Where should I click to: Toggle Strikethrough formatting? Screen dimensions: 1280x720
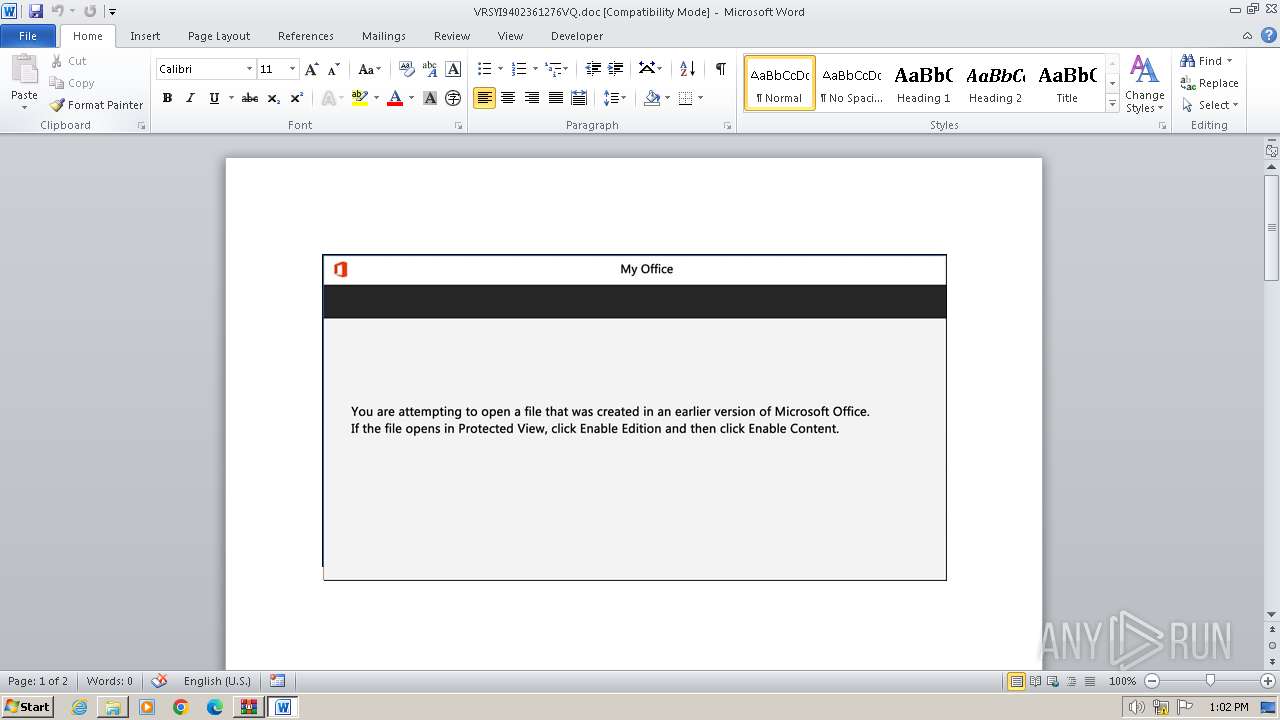click(250, 98)
